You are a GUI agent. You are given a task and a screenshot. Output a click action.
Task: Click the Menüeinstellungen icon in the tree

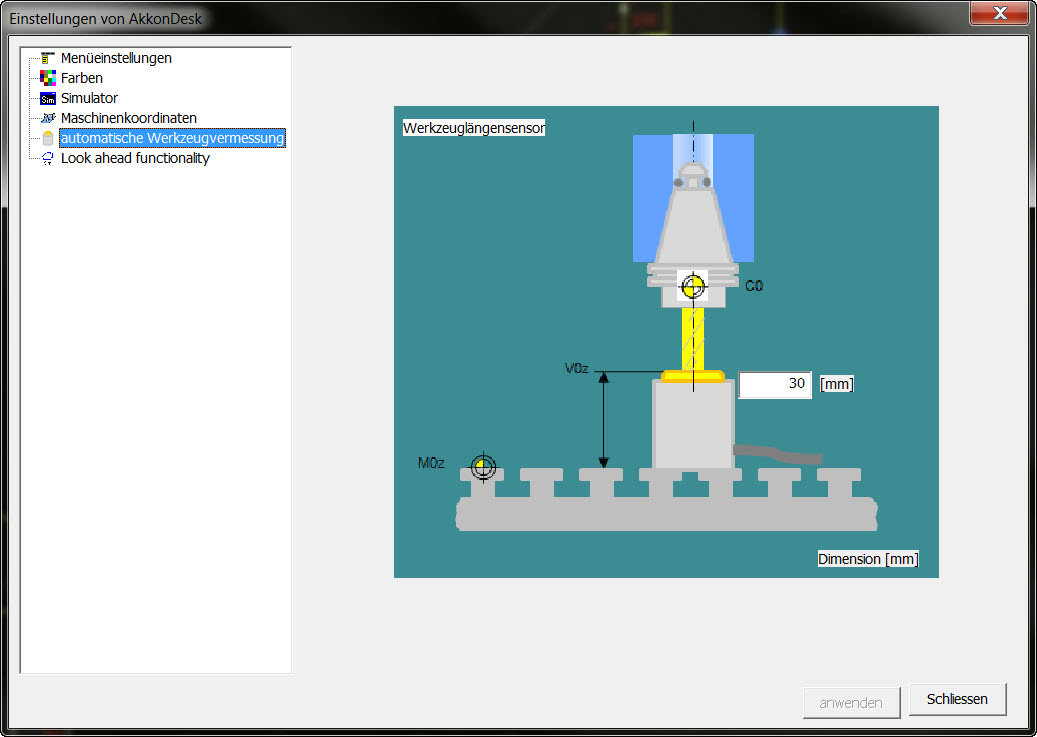(x=48, y=58)
